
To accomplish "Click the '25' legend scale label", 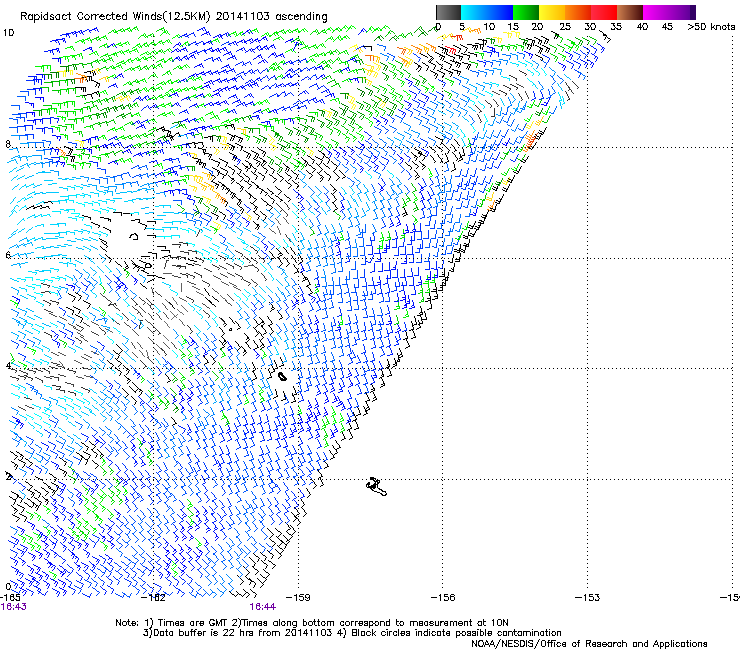I will 565,27.
